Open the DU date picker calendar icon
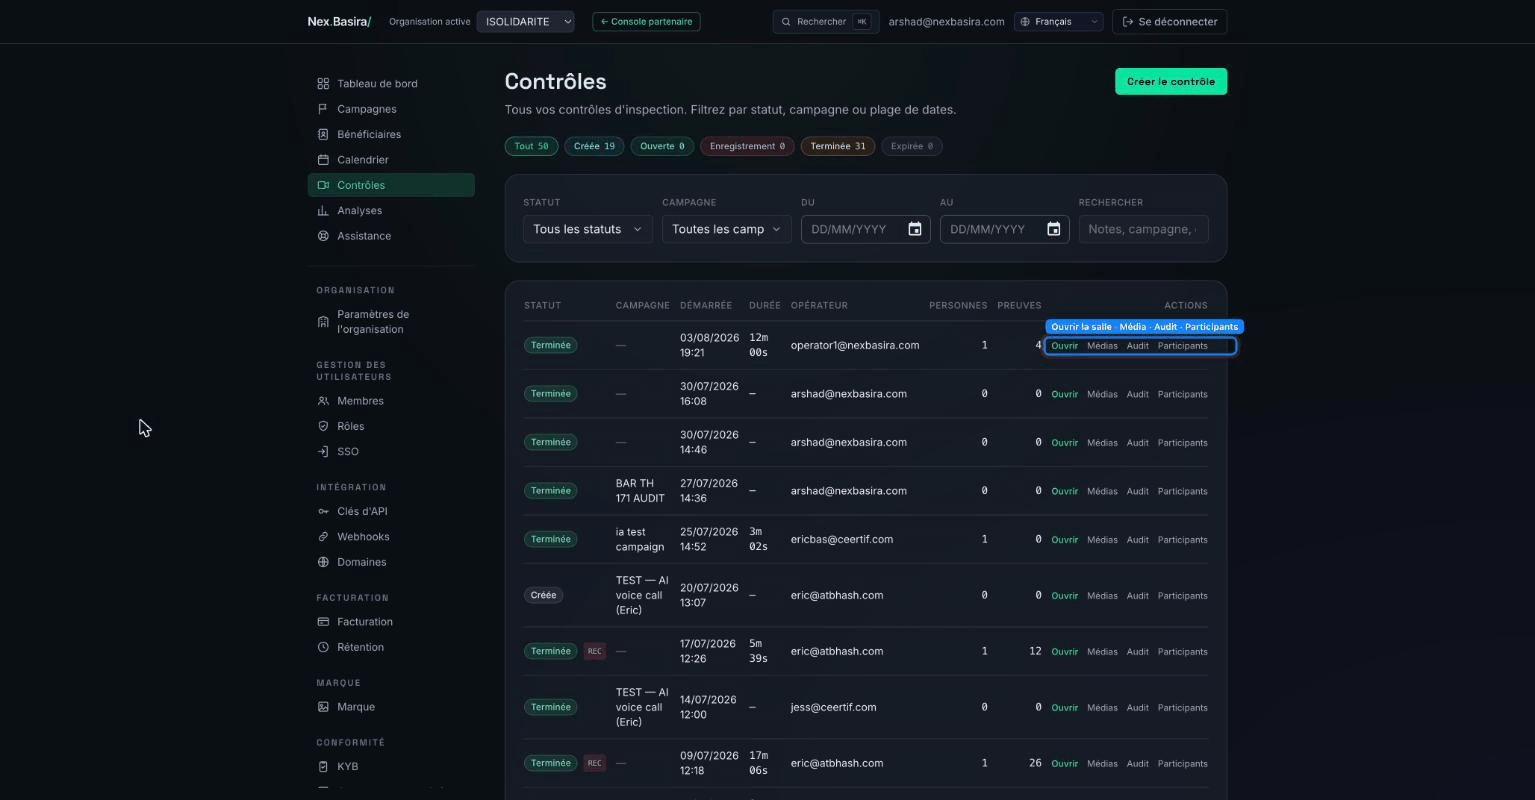 pyautogui.click(x=914, y=229)
